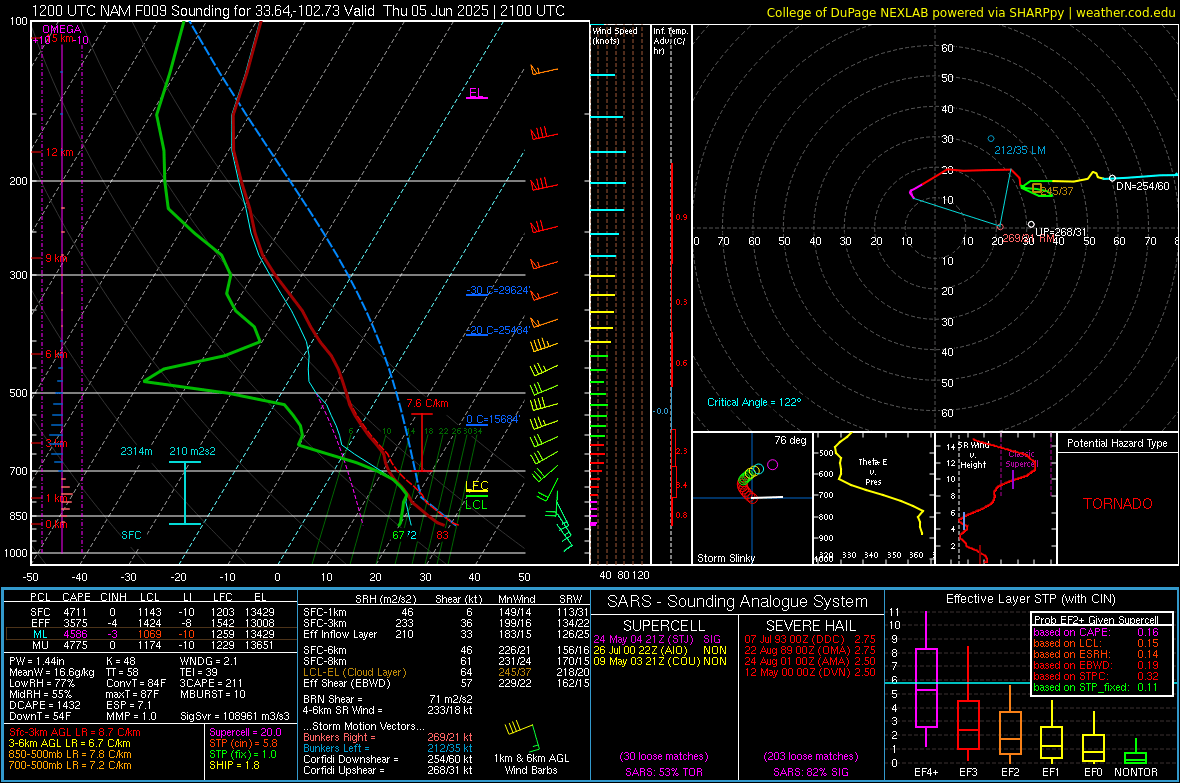Click the TORNADO hazard text
Image resolution: width=1180 pixels, height=783 pixels.
pyautogui.click(x=1118, y=504)
